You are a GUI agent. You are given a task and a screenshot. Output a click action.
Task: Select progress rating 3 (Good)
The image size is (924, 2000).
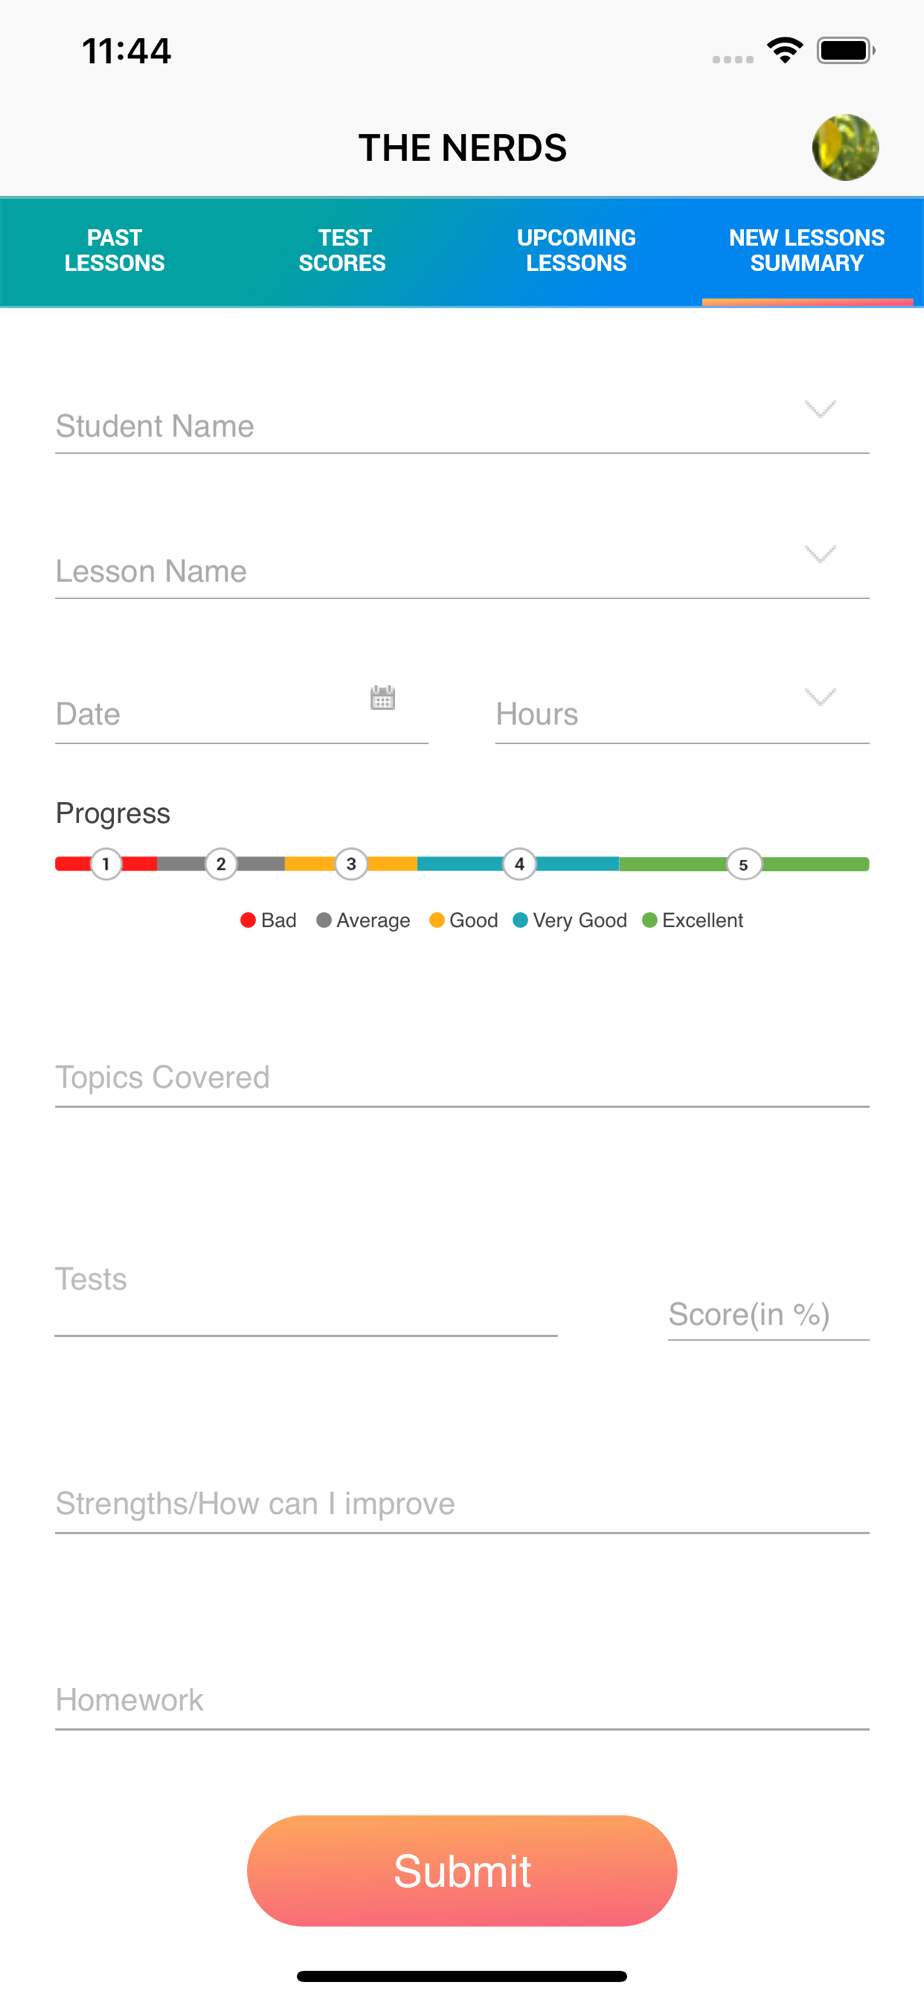pyautogui.click(x=351, y=864)
